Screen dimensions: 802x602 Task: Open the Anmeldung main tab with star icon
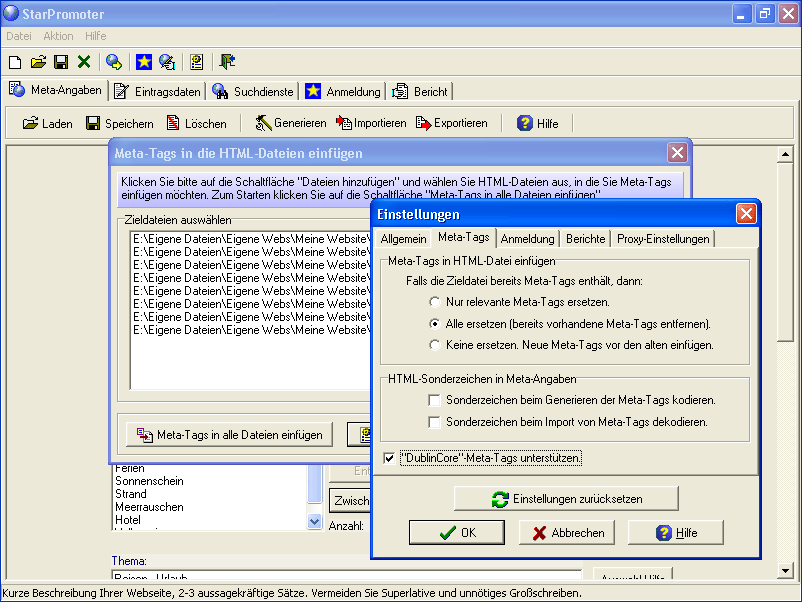343,92
